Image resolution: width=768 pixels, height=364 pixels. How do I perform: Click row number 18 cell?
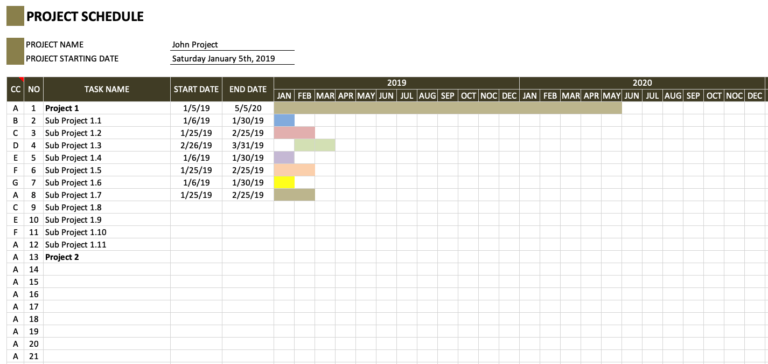[x=34, y=319]
